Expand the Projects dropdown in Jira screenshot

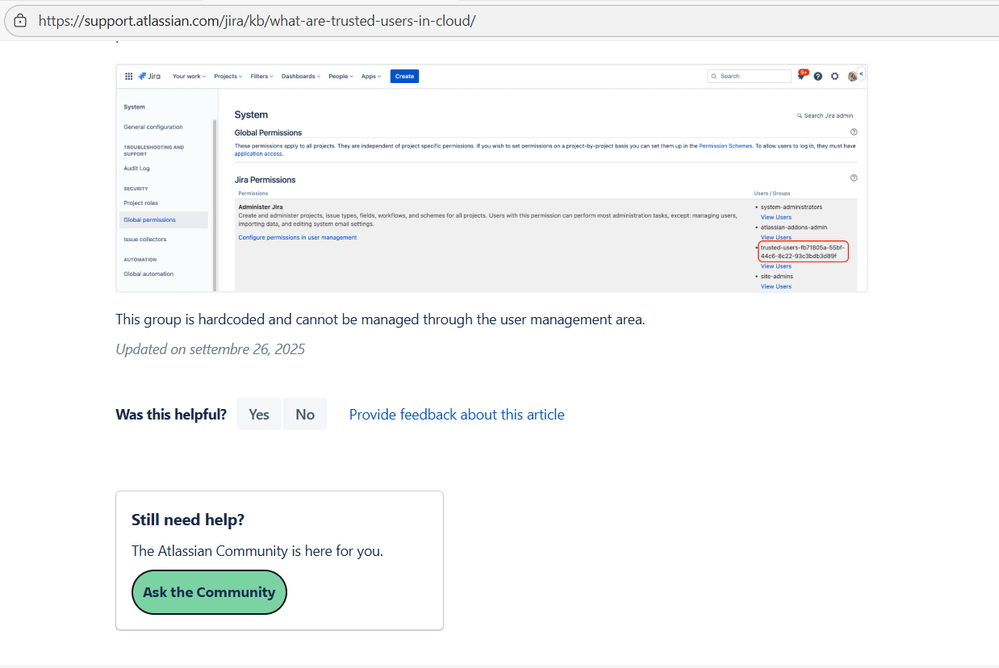click(228, 76)
